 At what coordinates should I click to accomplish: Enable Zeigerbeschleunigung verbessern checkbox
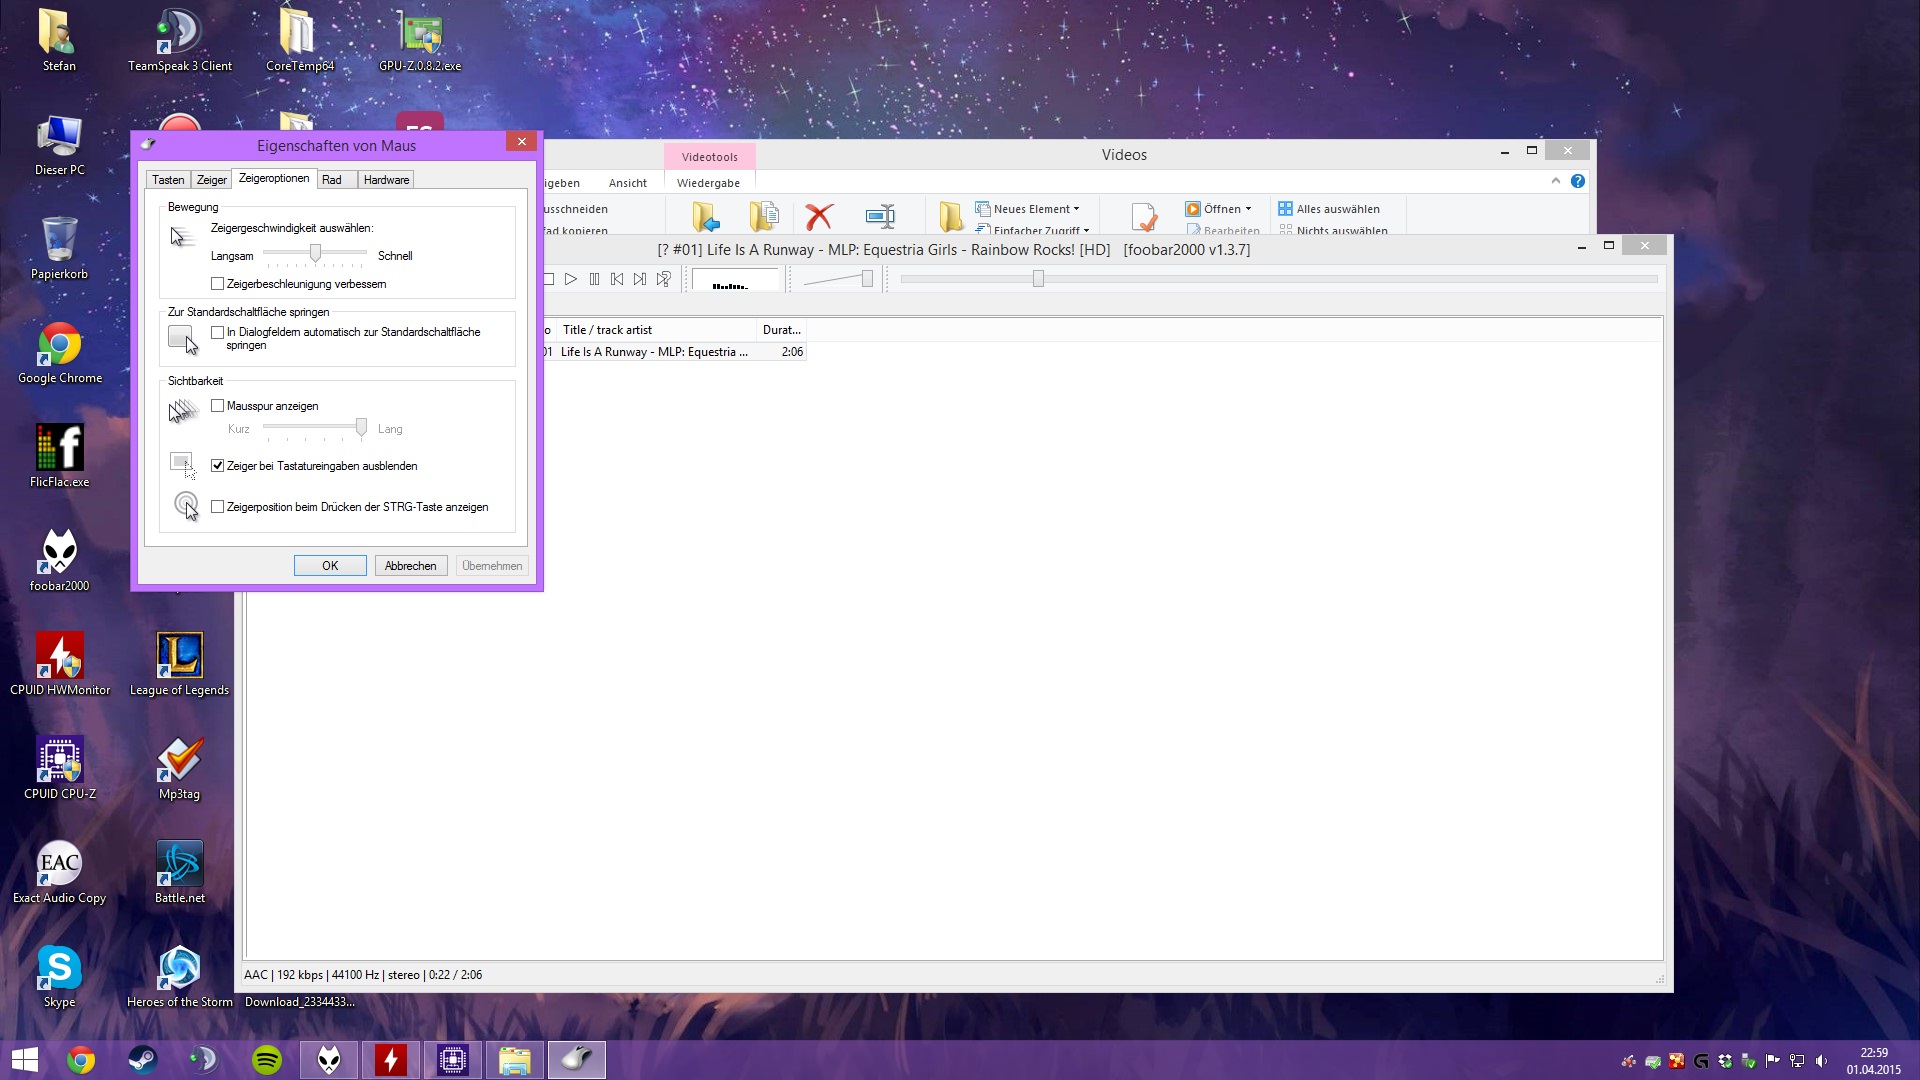(x=218, y=284)
